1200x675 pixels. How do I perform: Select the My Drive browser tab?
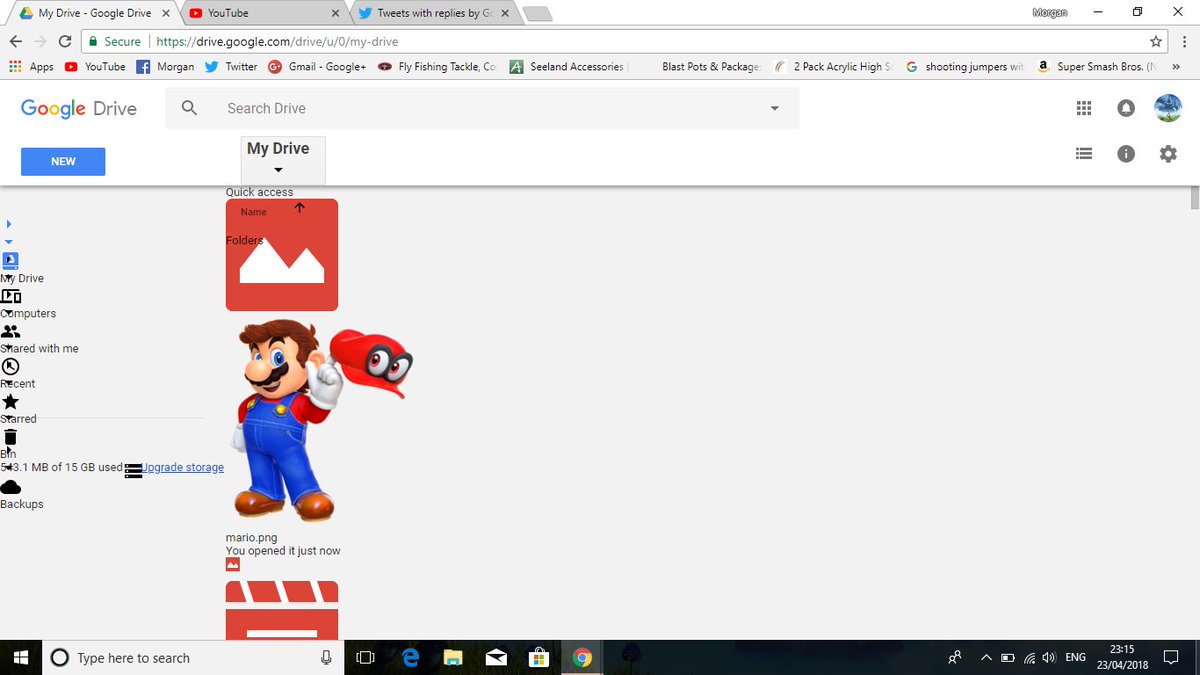(93, 13)
